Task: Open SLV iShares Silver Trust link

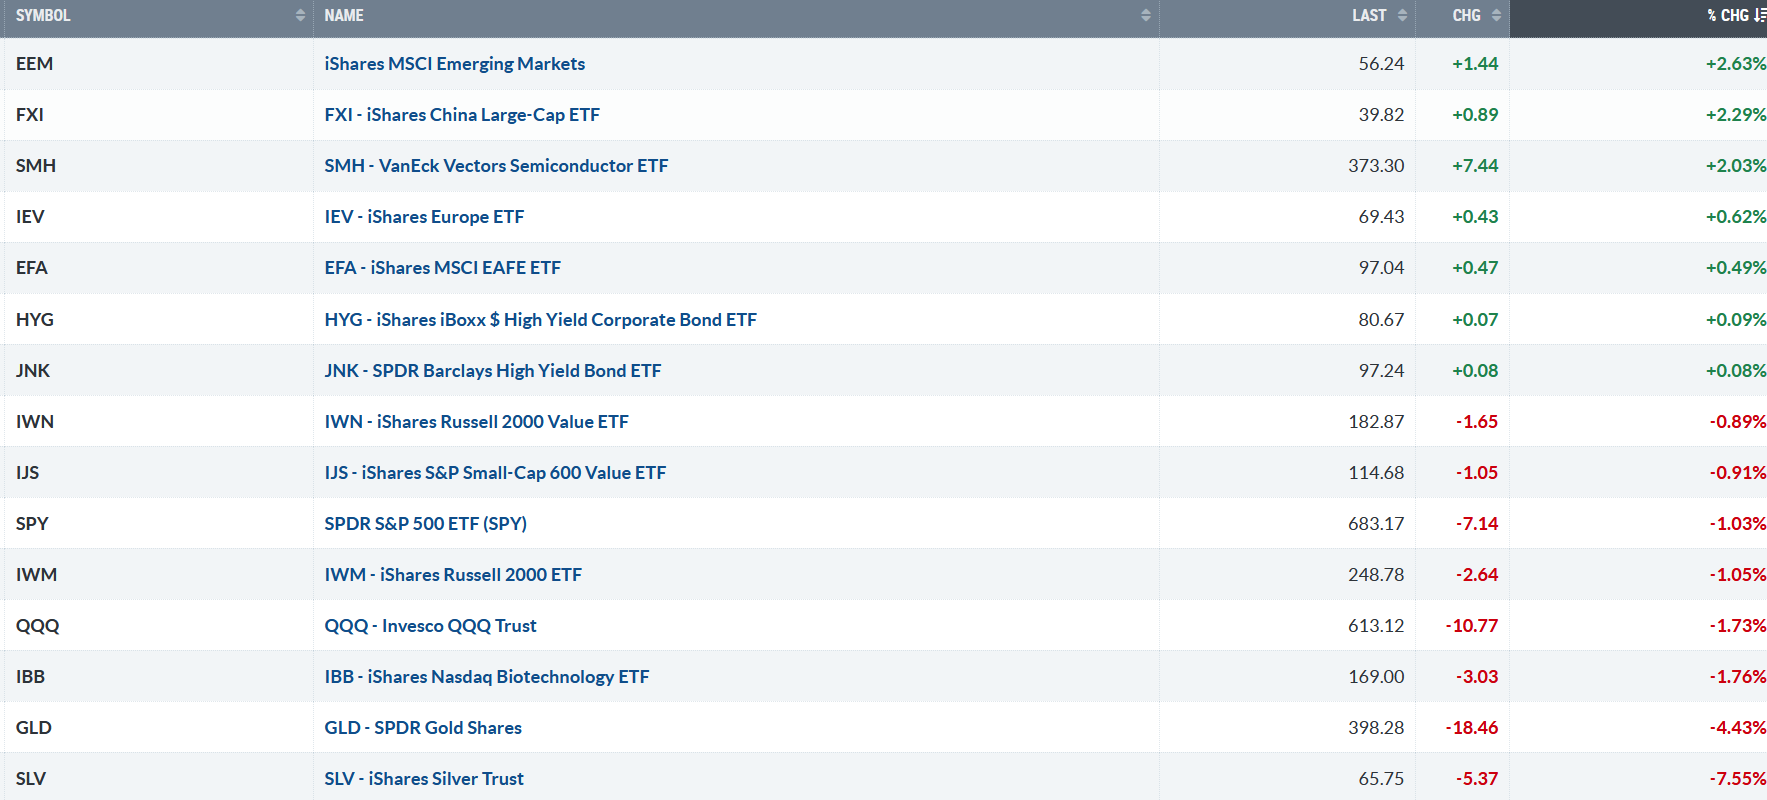Action: [x=423, y=779]
